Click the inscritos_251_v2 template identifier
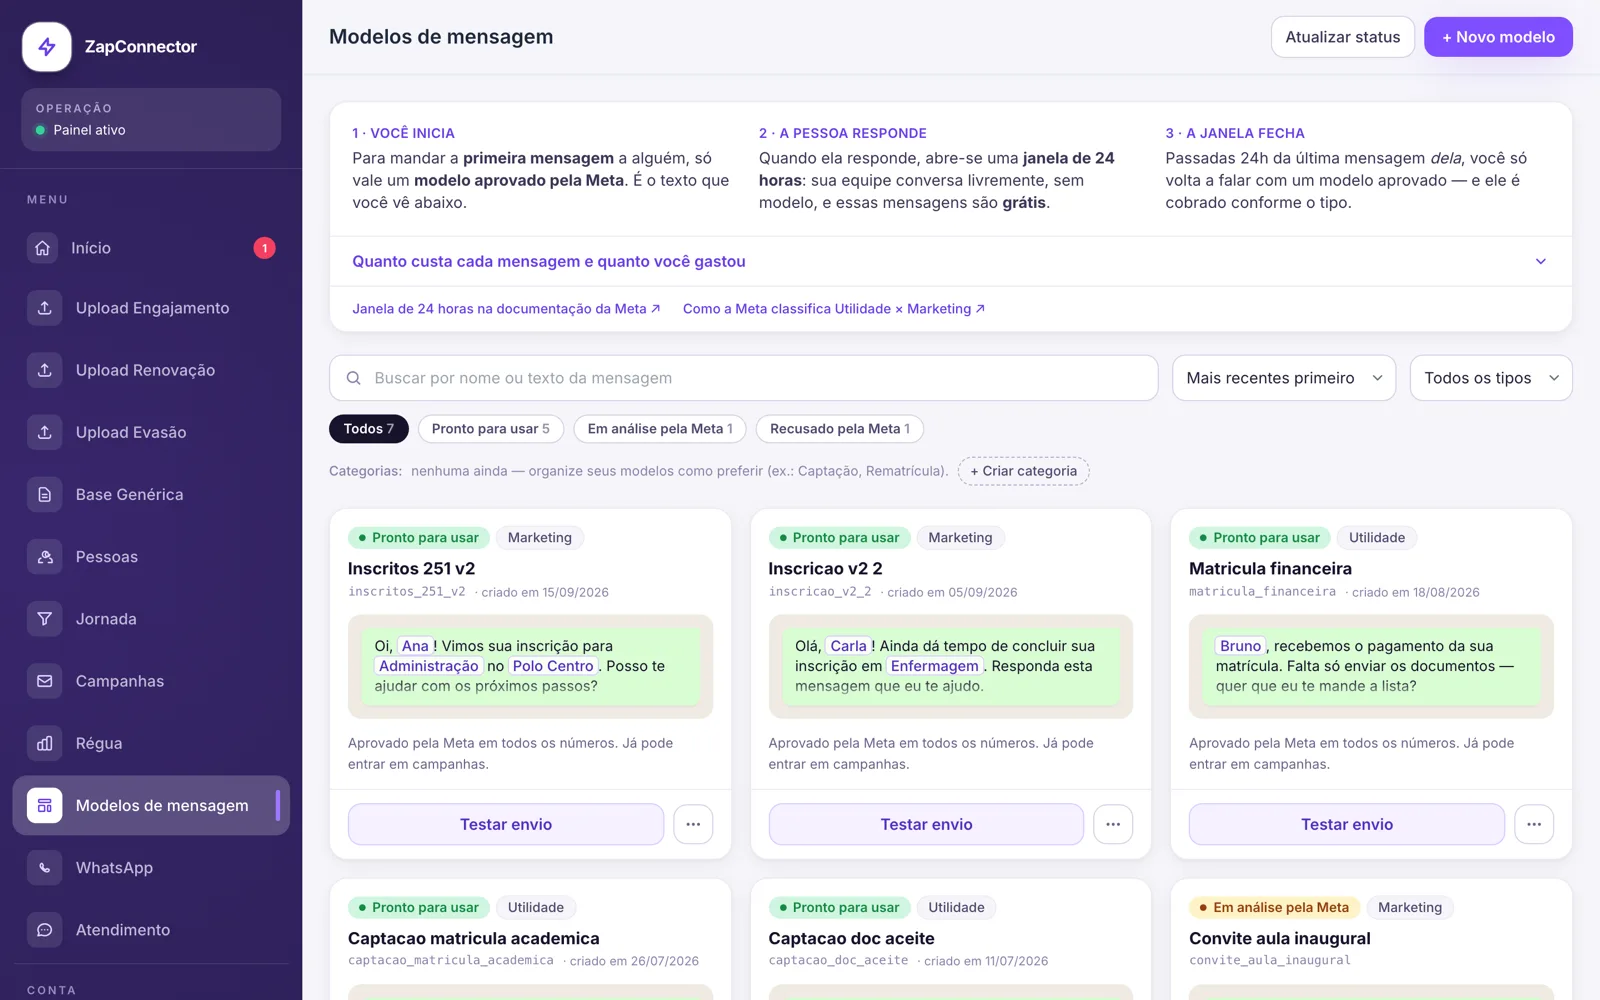Screen dimensions: 1600x1000 point(407,592)
